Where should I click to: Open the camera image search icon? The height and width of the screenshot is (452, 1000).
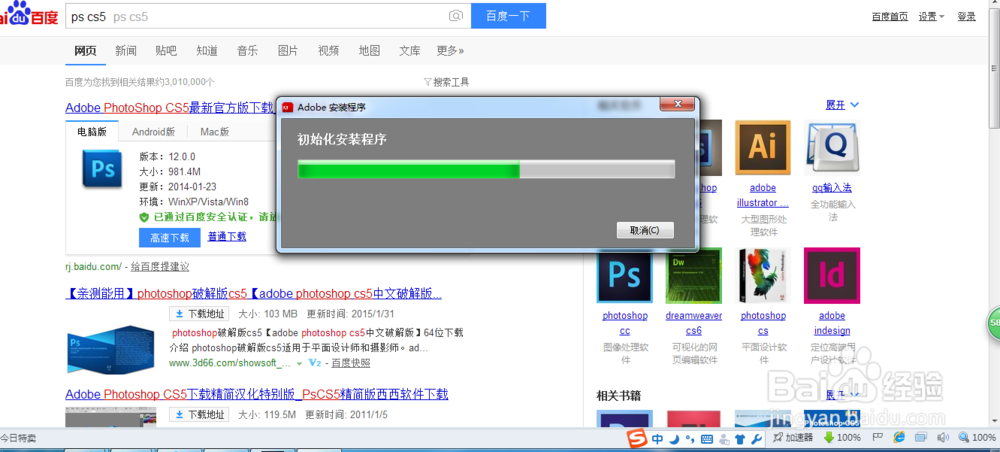coord(455,16)
